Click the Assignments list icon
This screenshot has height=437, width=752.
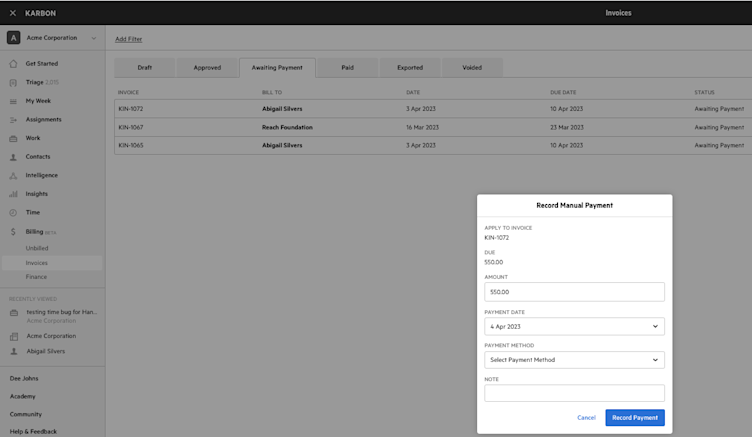(13, 119)
